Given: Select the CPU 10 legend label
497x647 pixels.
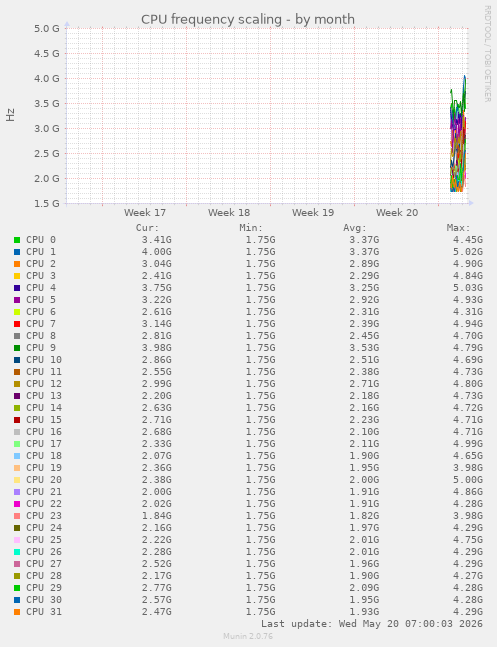Looking at the screenshot, I should [x=44, y=359].
